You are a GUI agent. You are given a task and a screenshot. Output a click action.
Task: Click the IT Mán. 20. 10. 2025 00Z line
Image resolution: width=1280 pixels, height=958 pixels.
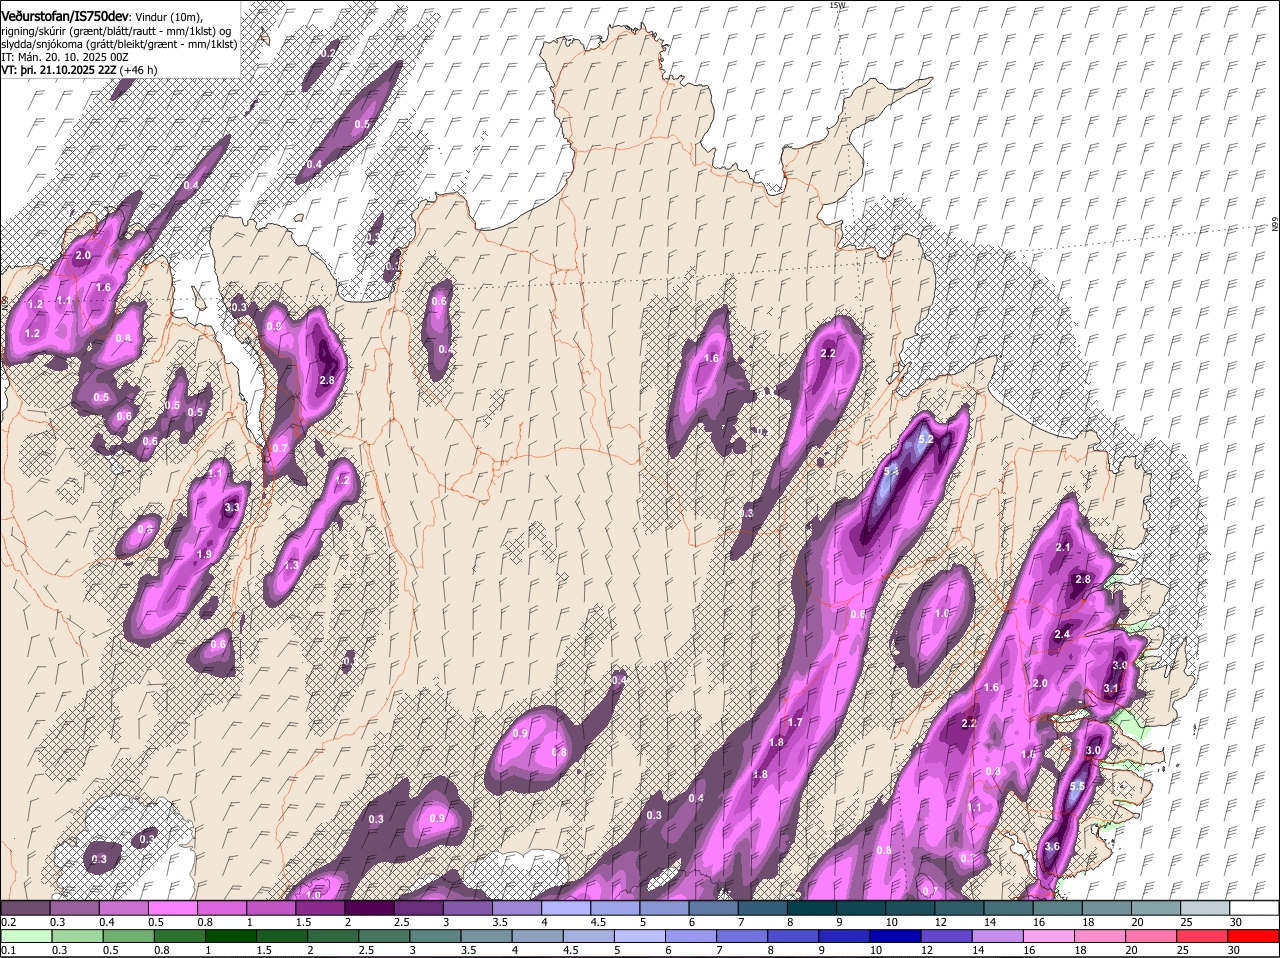pos(65,58)
